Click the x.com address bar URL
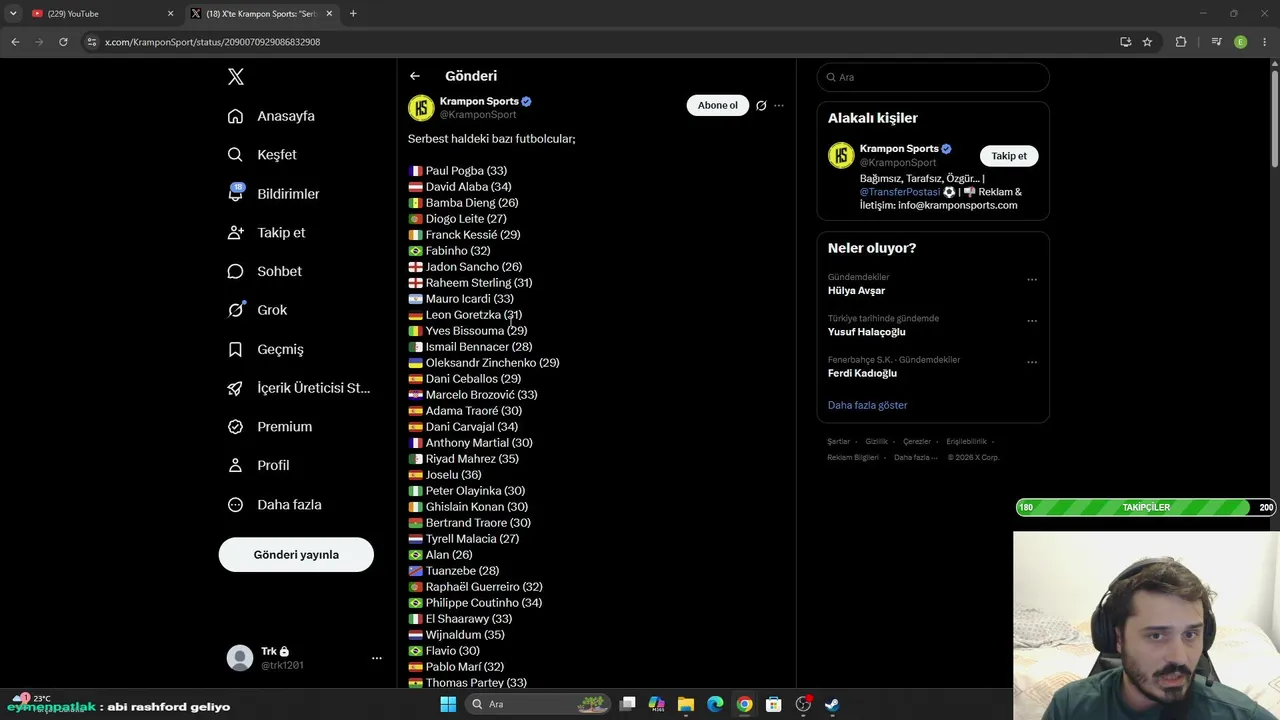The image size is (1280, 720). tap(212, 42)
